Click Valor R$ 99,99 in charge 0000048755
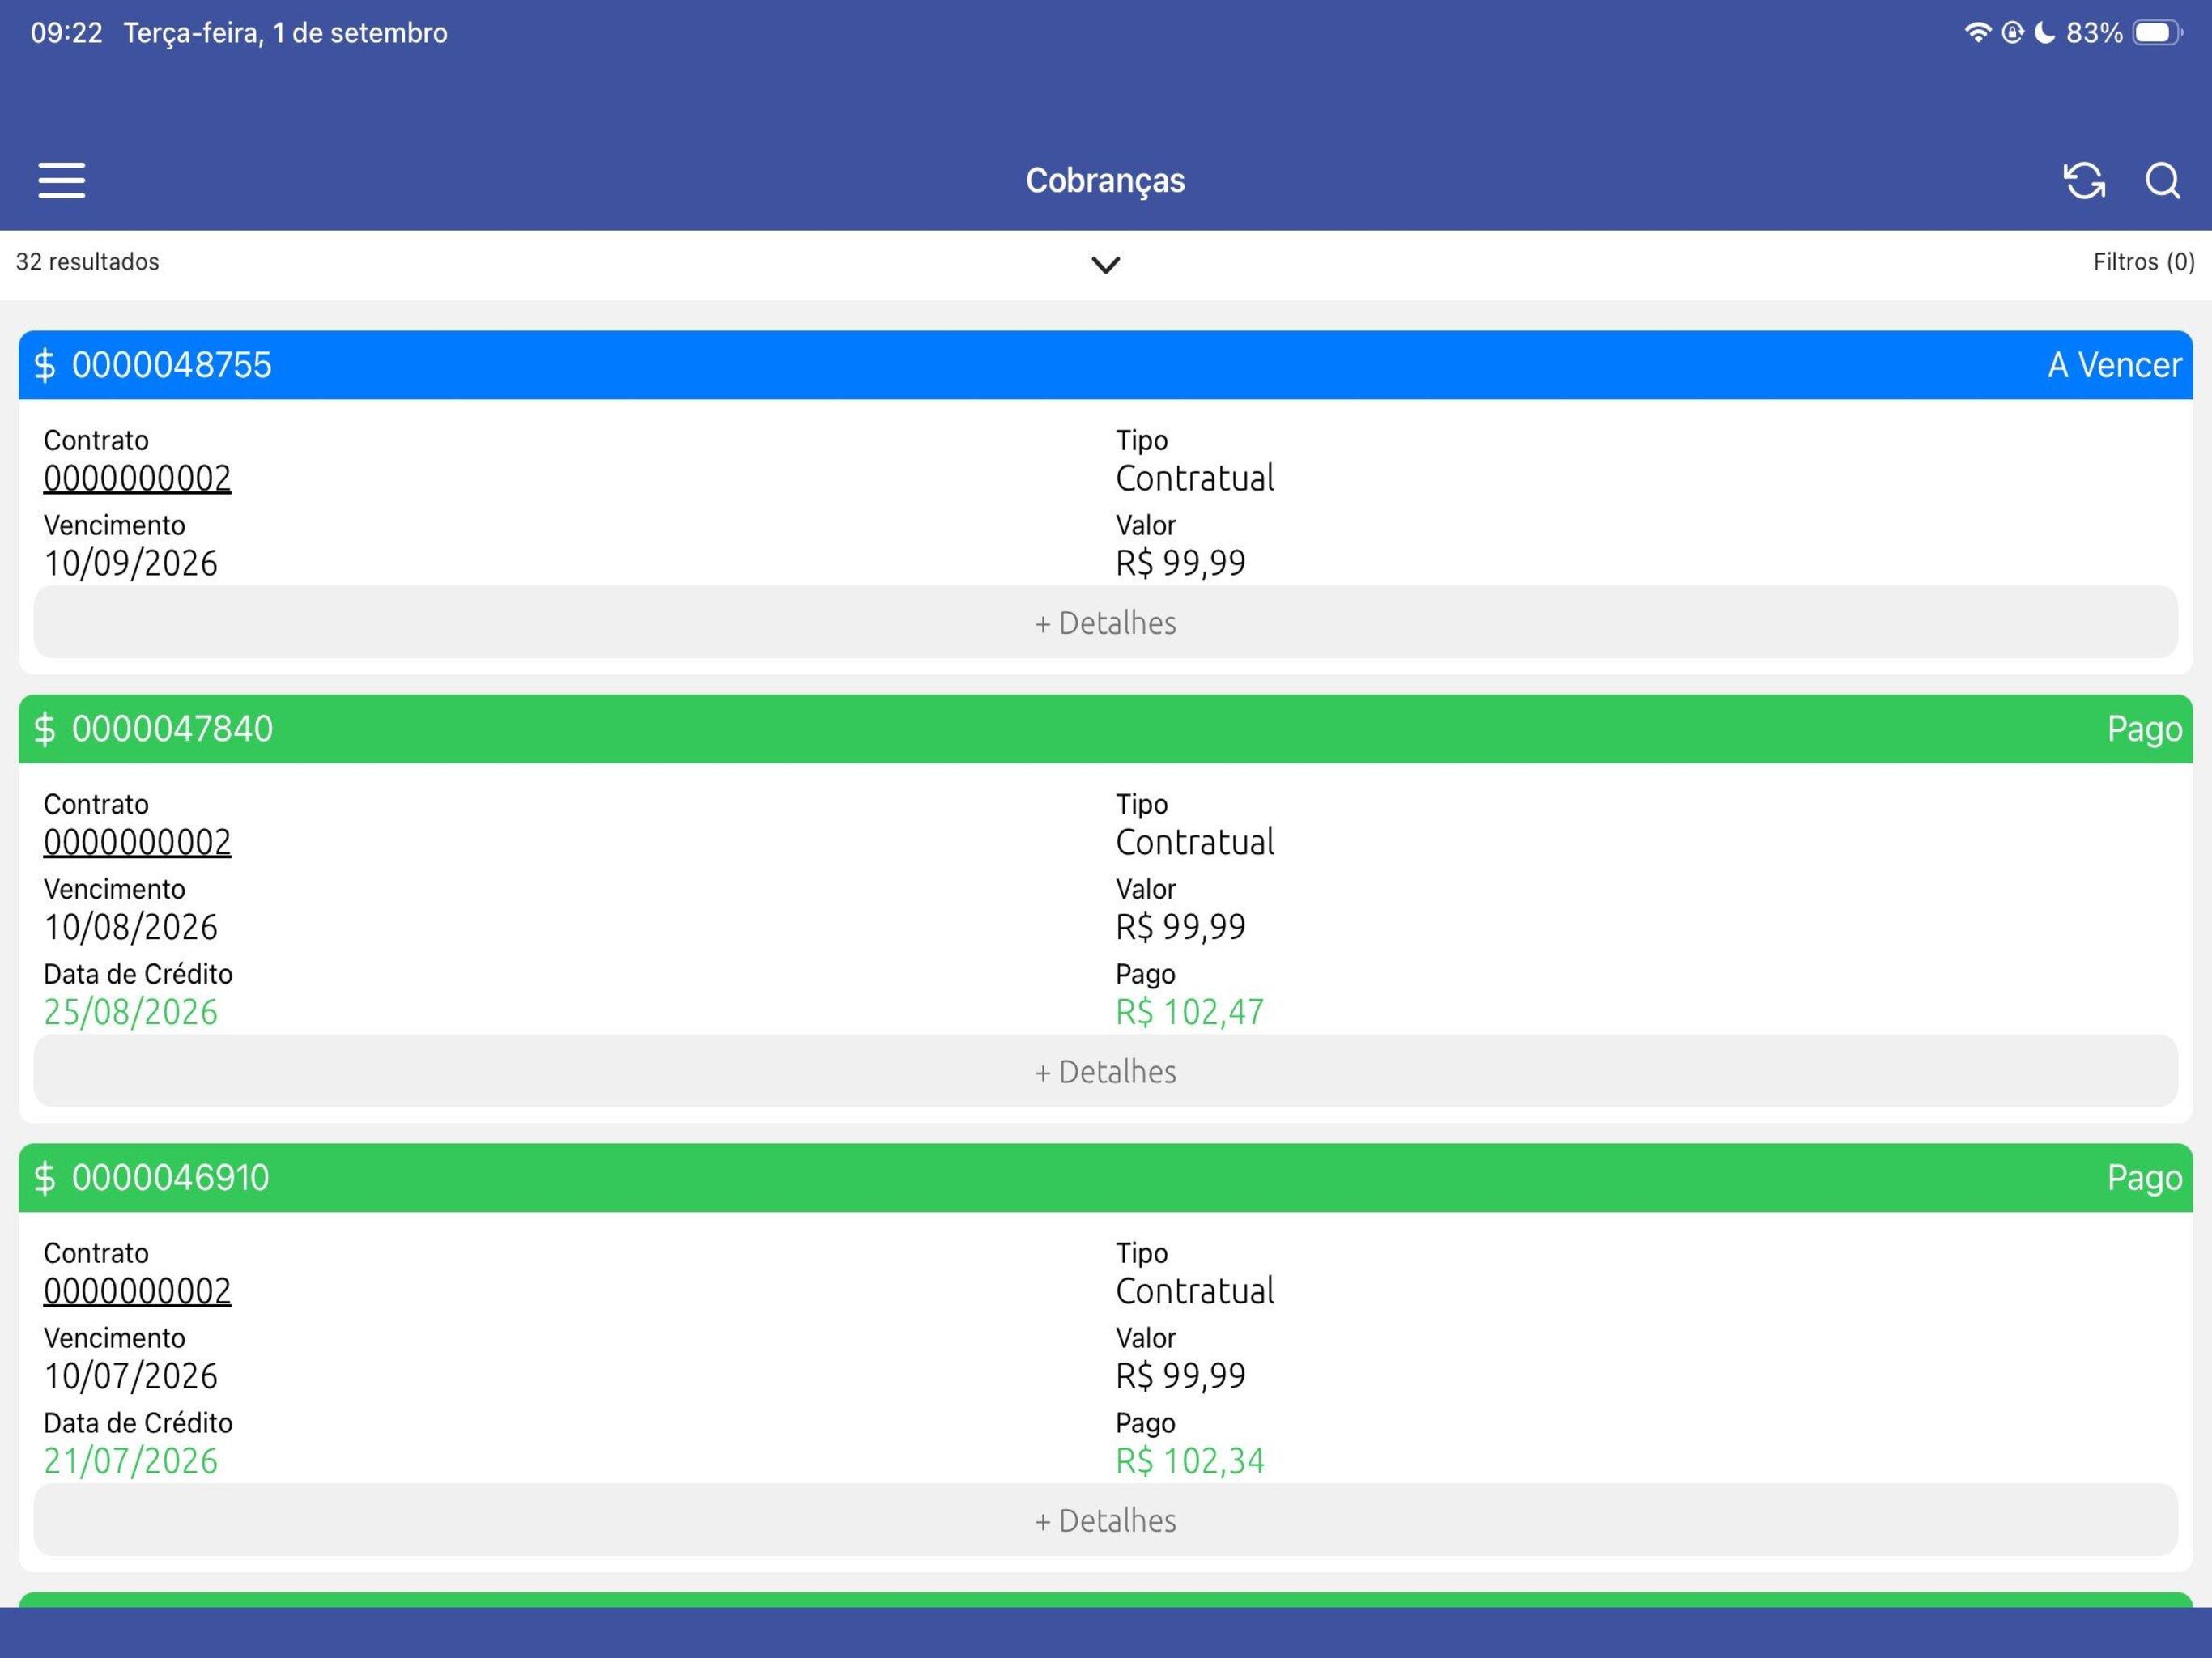 1181,564
